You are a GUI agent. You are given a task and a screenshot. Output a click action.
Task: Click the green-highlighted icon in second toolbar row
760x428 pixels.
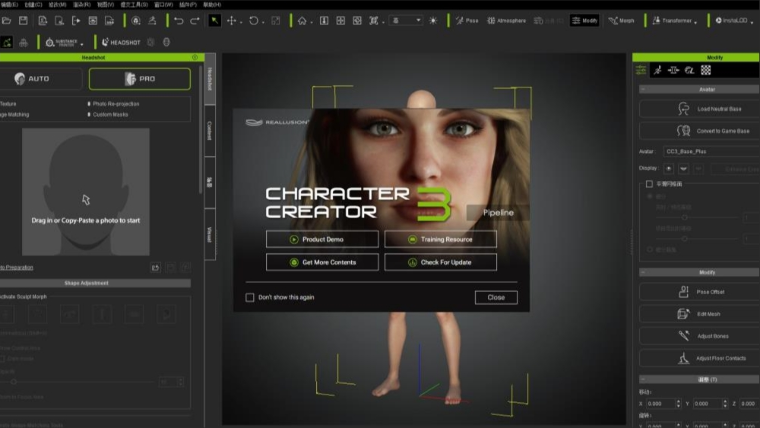tap(7, 42)
